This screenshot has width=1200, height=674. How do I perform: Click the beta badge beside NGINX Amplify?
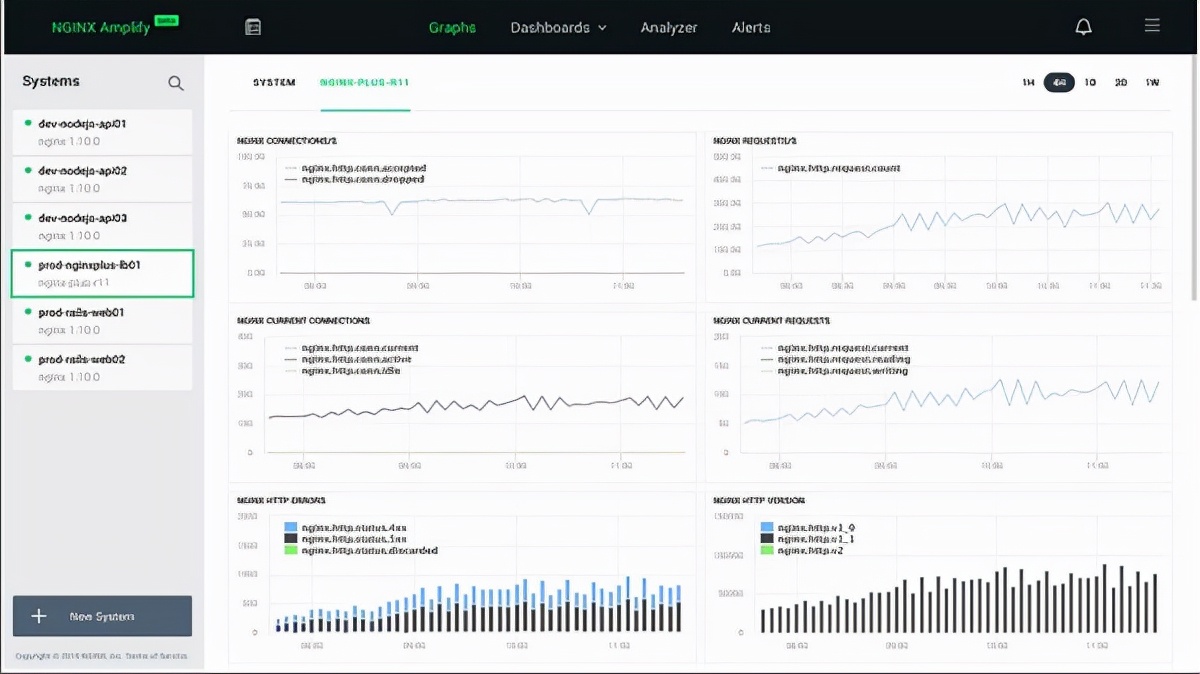click(x=166, y=20)
